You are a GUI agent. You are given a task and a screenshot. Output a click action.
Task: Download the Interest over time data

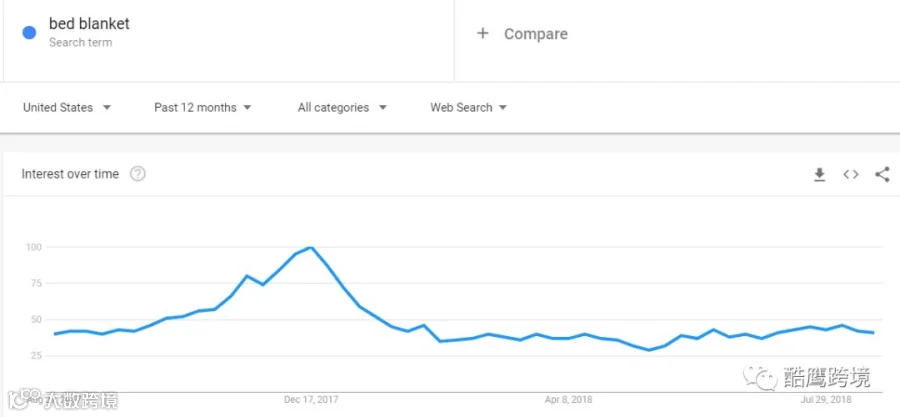[x=820, y=174]
